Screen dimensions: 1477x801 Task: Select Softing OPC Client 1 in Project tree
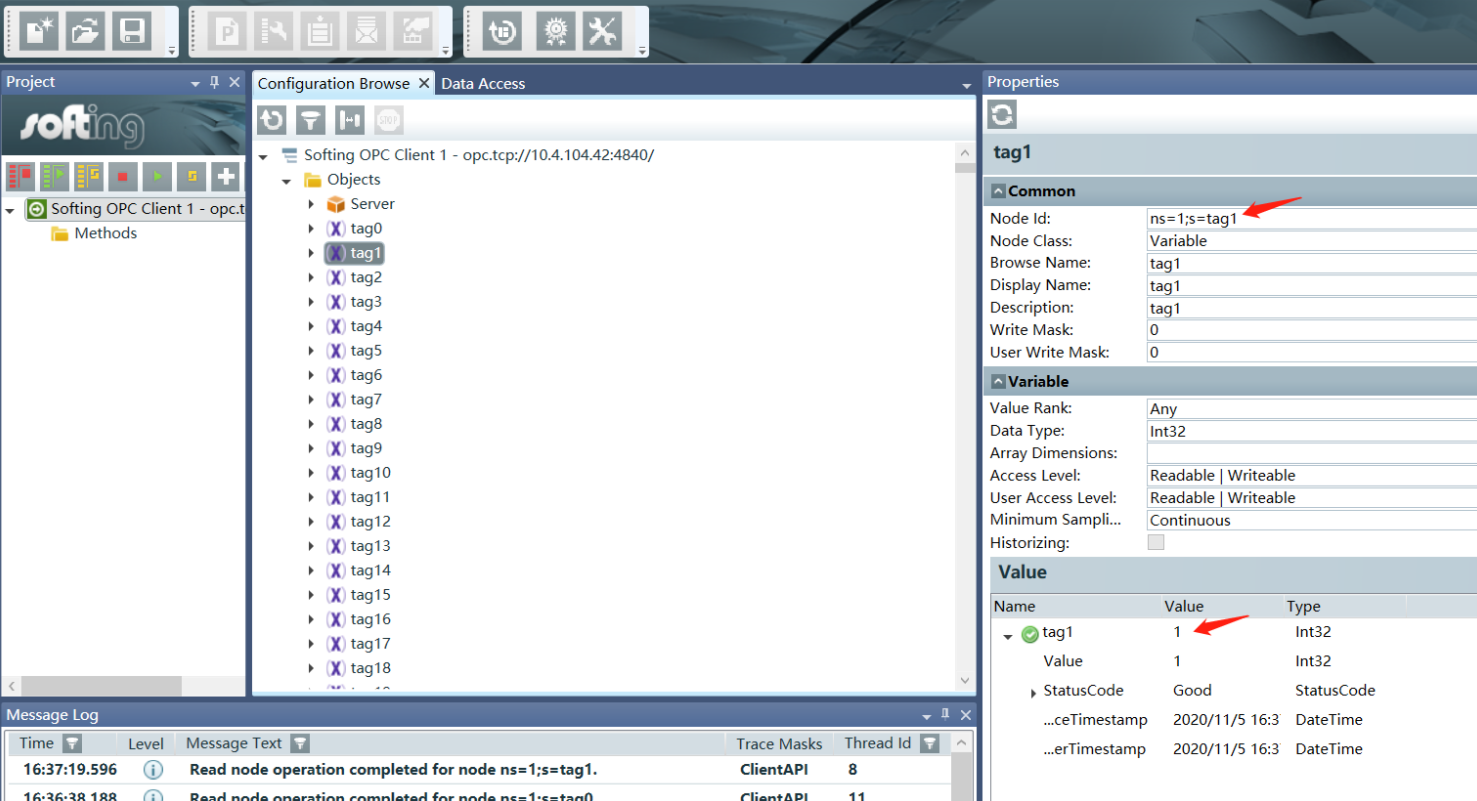click(x=148, y=209)
